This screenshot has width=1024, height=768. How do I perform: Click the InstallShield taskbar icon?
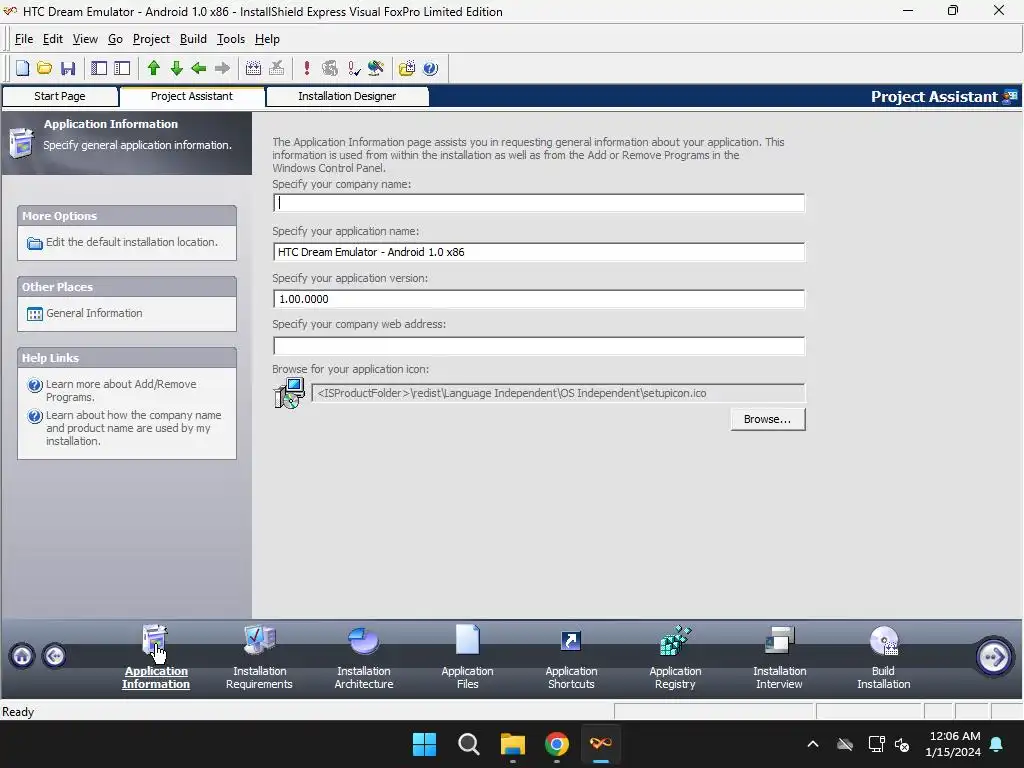(x=601, y=744)
